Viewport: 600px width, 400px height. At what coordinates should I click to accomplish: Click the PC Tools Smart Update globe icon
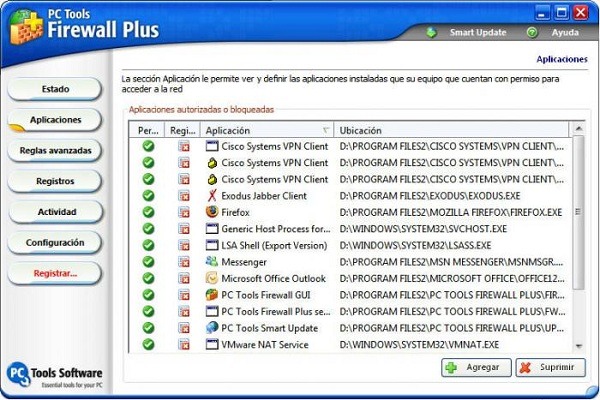(x=212, y=328)
